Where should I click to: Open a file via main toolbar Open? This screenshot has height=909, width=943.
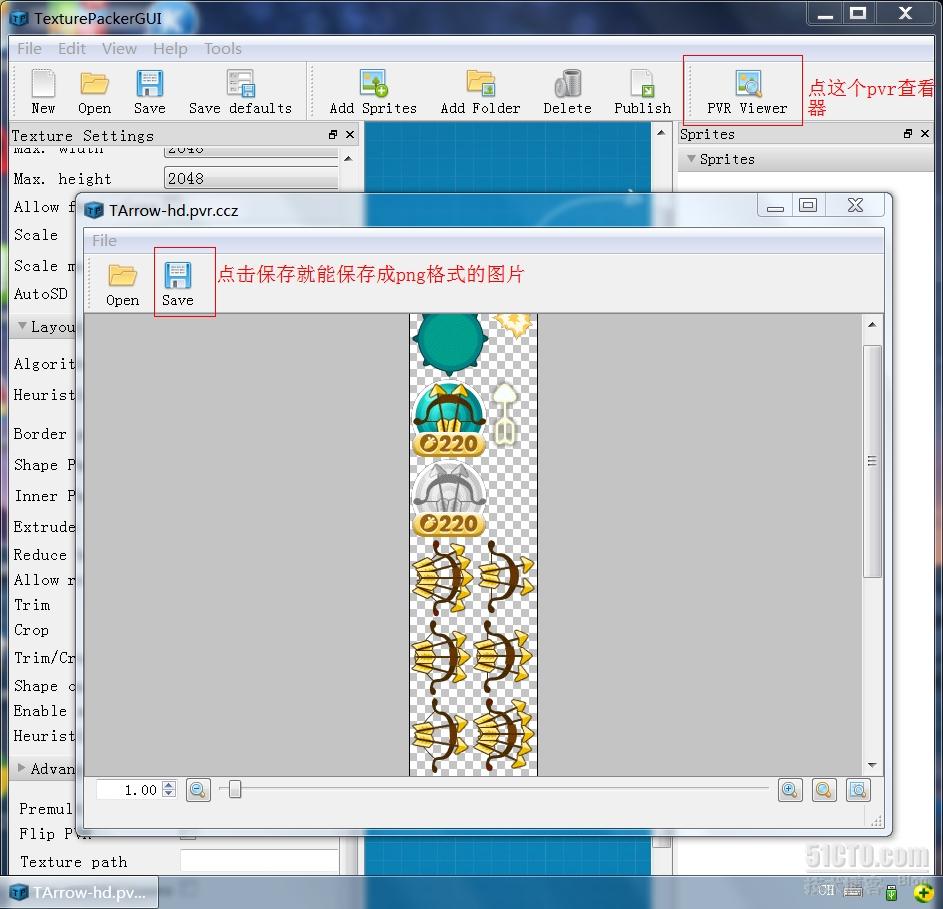click(x=94, y=91)
